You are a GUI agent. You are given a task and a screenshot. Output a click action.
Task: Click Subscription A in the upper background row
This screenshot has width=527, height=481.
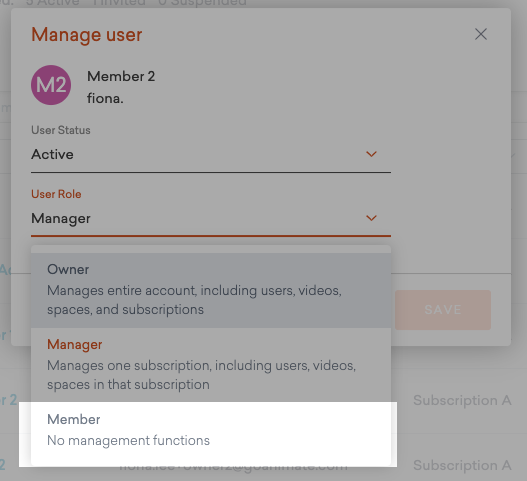(x=462, y=400)
